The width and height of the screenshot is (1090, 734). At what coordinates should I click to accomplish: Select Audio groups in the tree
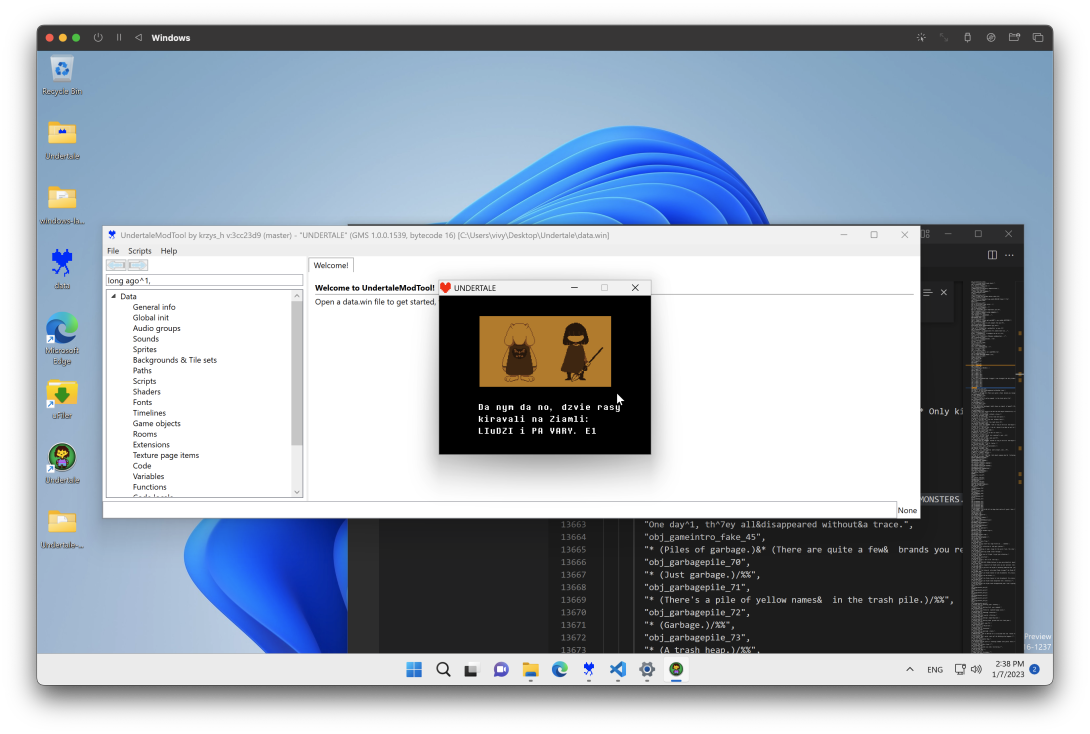pyautogui.click(x=156, y=328)
